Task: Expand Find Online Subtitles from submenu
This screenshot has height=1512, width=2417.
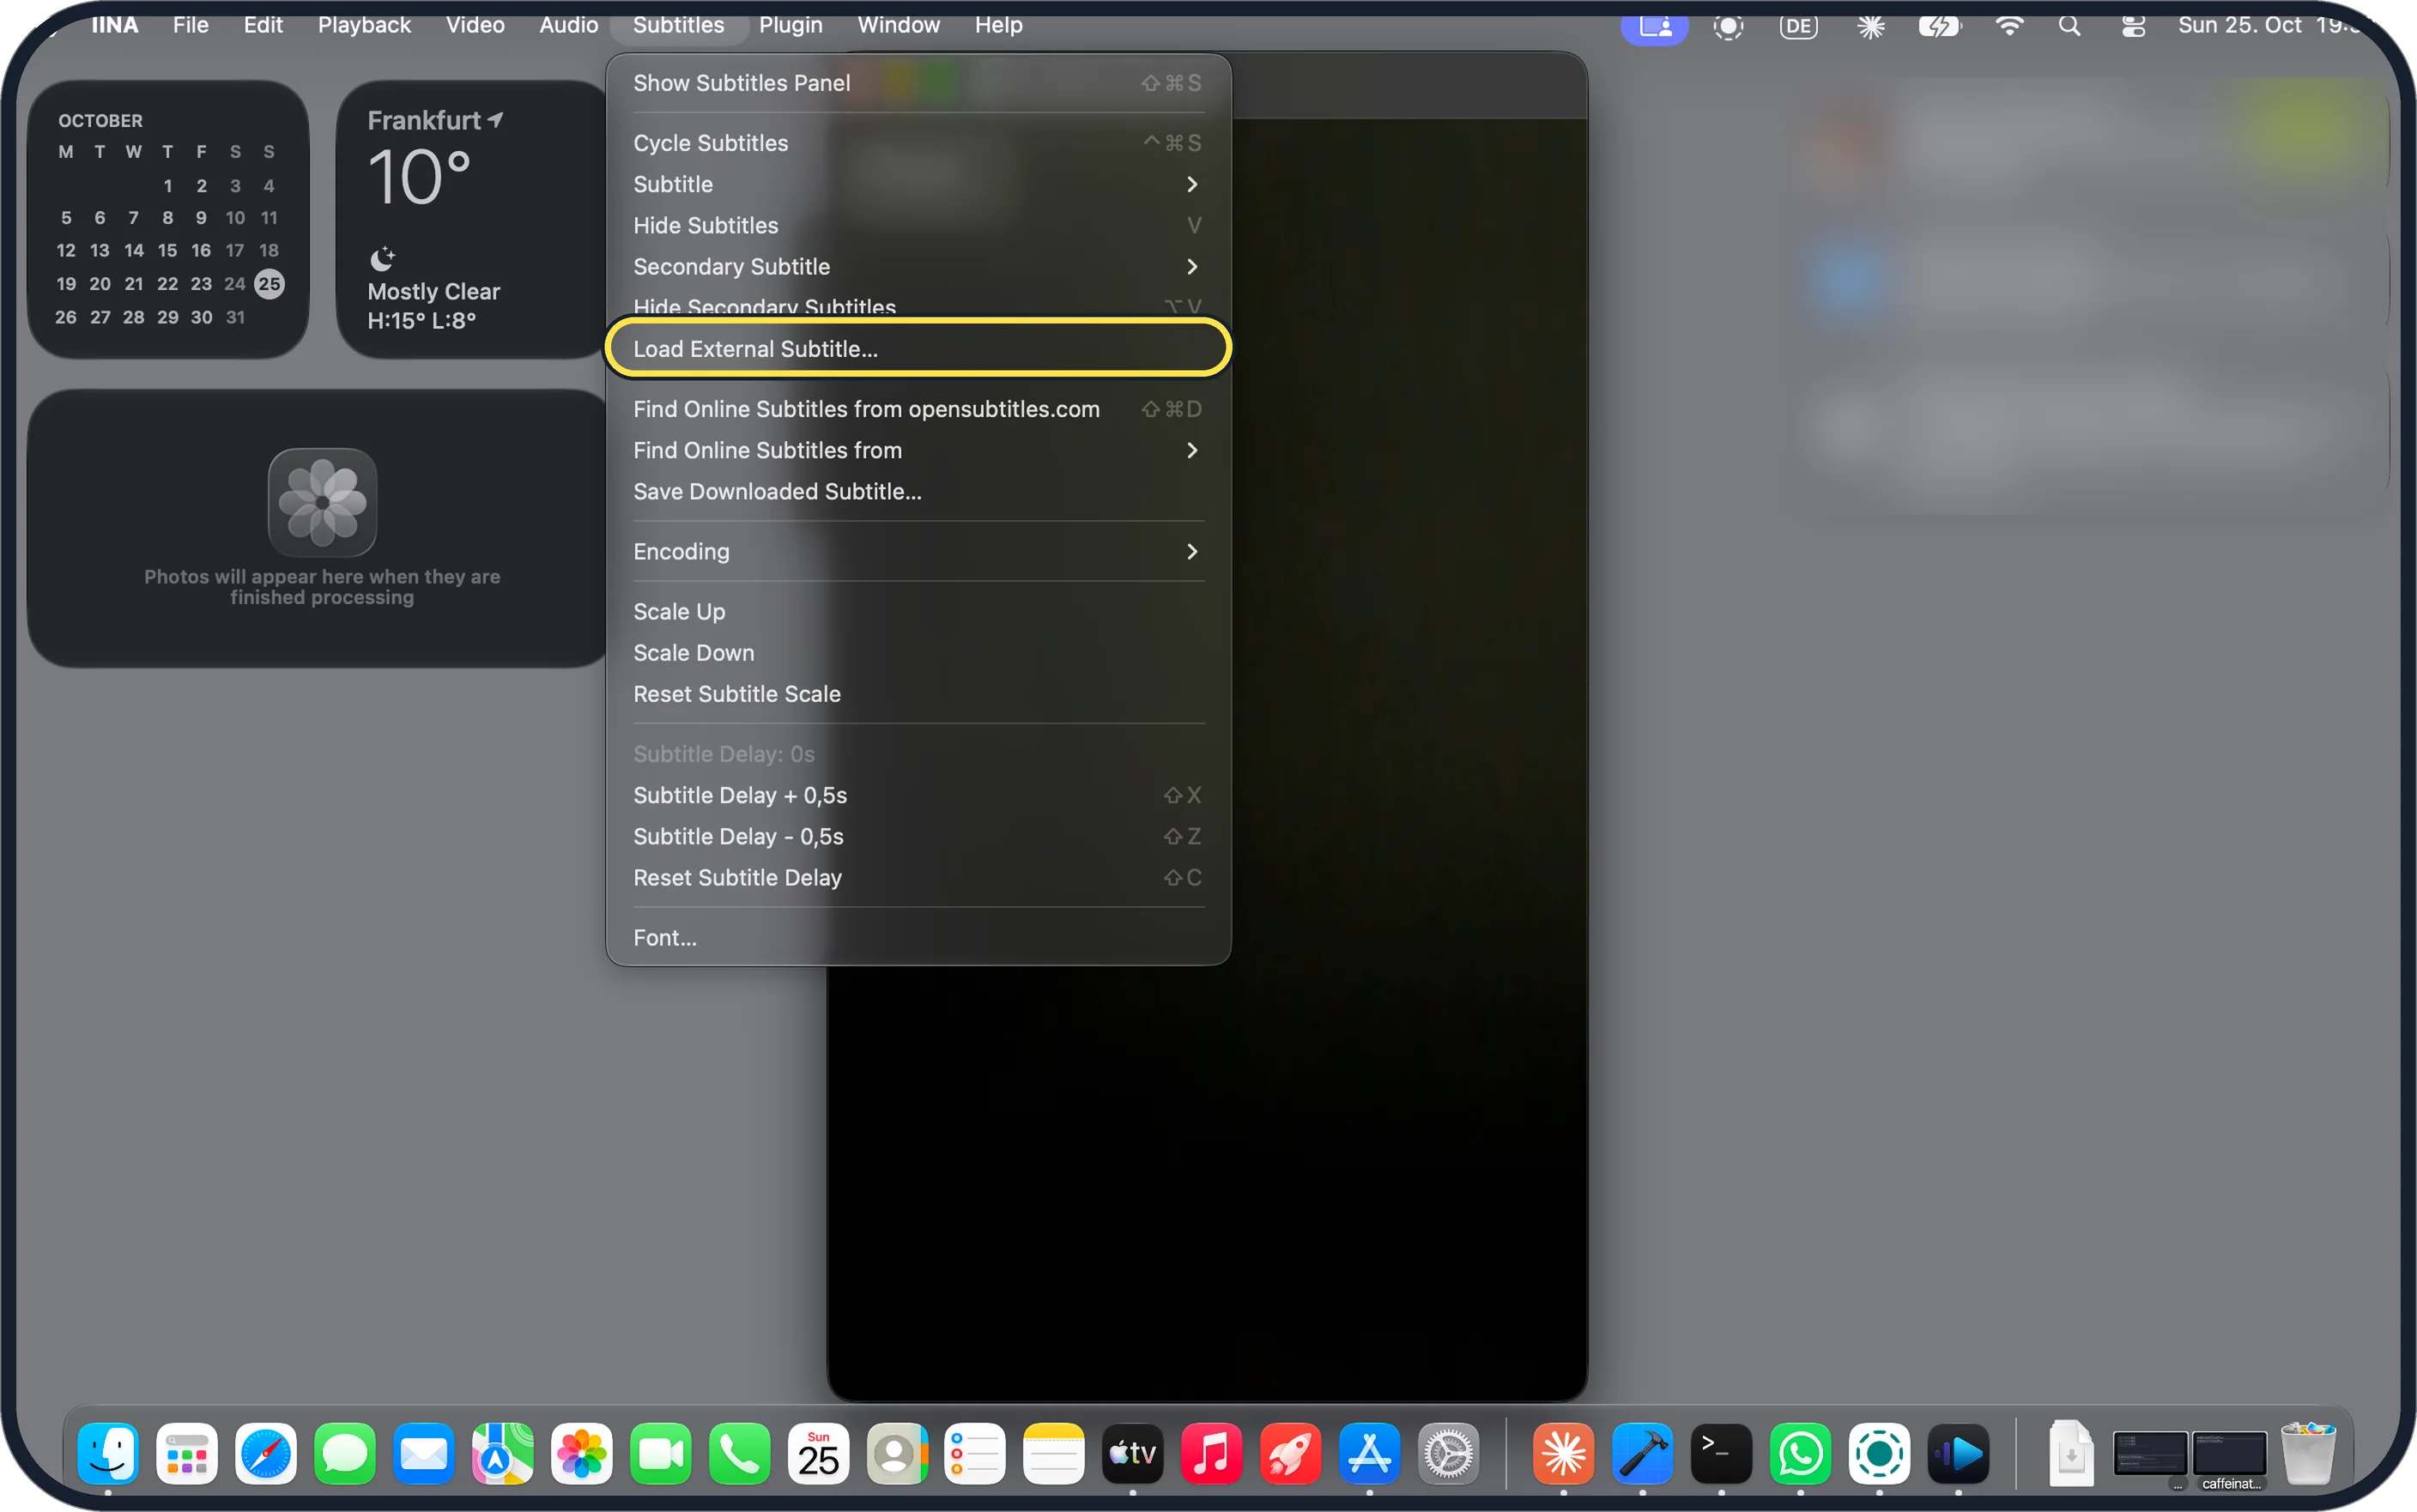Action: 918,451
